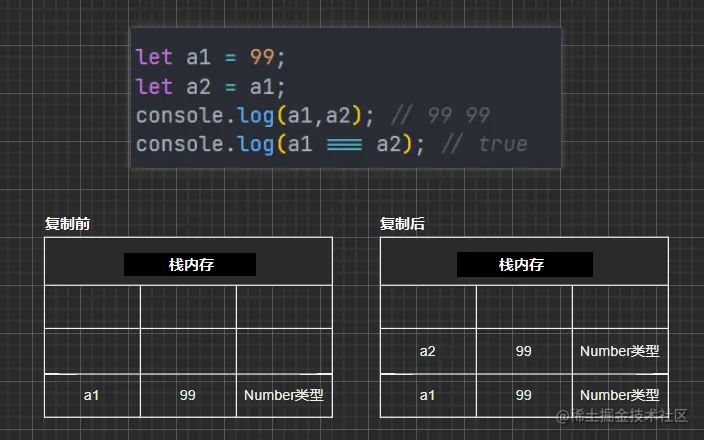Screen dimensions: 704x440
Task: Click the "99" value in the a2 row
Action: point(524,351)
